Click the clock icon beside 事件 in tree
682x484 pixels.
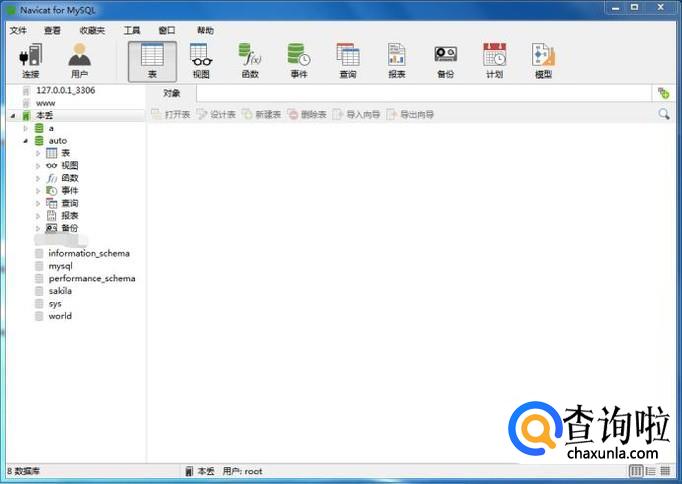pos(51,190)
